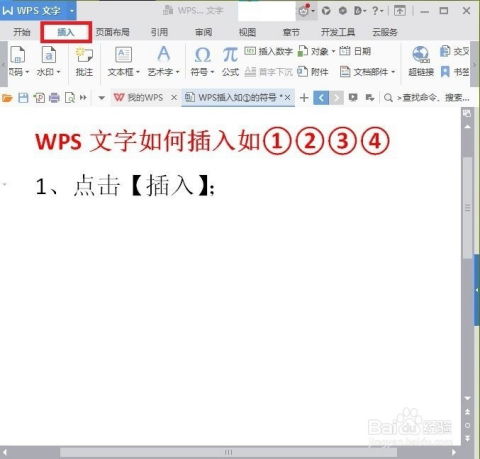Open the 页面布局 ribbon tab
The width and height of the screenshot is (480, 459).
113,32
